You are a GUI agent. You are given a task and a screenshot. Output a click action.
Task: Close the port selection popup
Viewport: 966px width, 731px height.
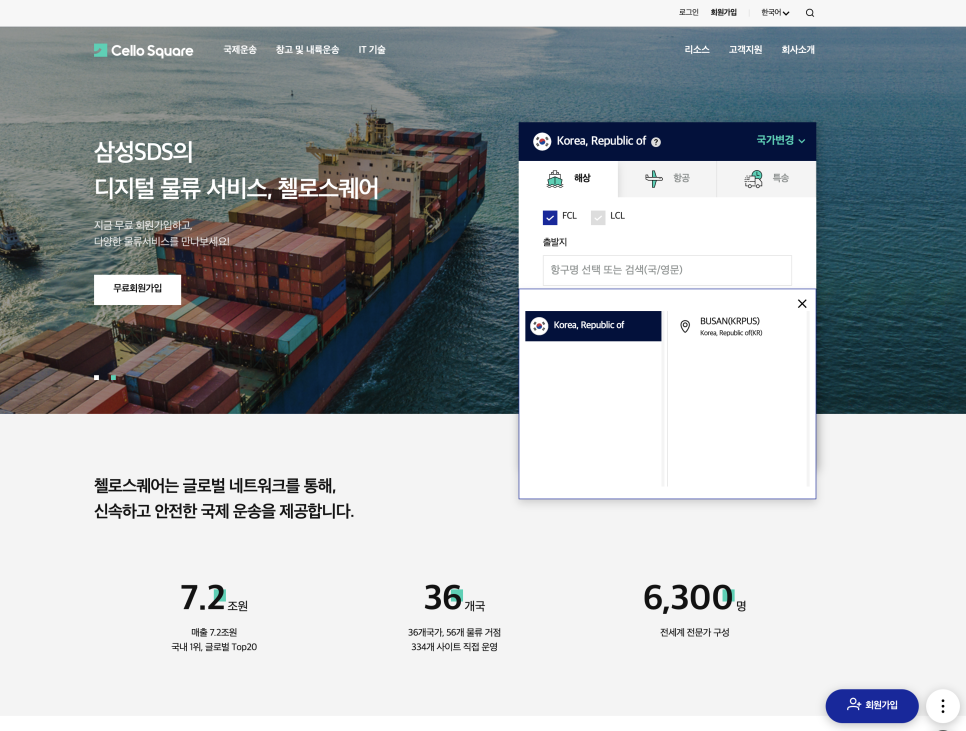click(802, 304)
